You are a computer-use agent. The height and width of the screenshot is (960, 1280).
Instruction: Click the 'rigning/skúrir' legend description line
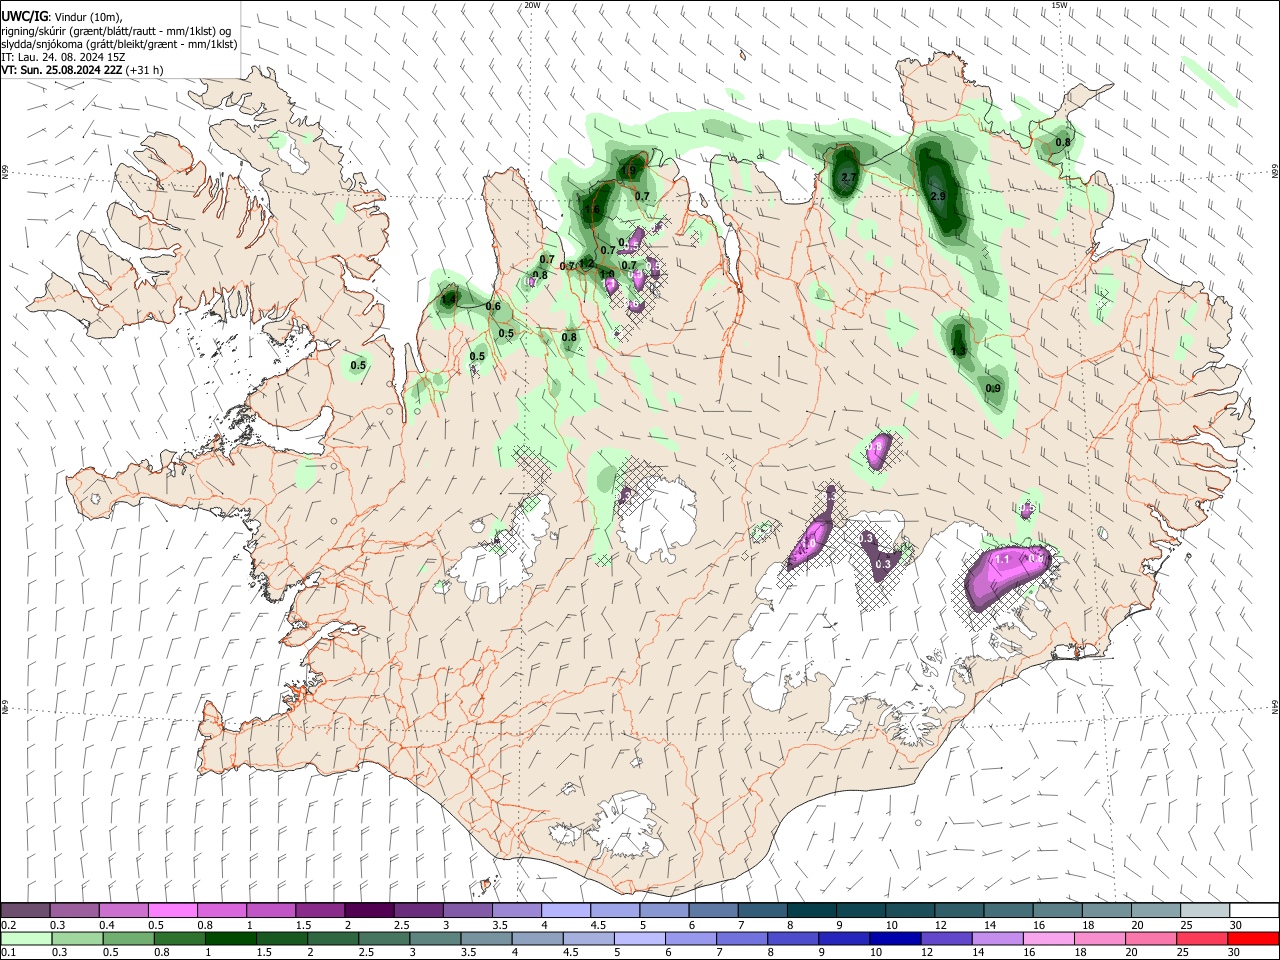pyautogui.click(x=117, y=31)
